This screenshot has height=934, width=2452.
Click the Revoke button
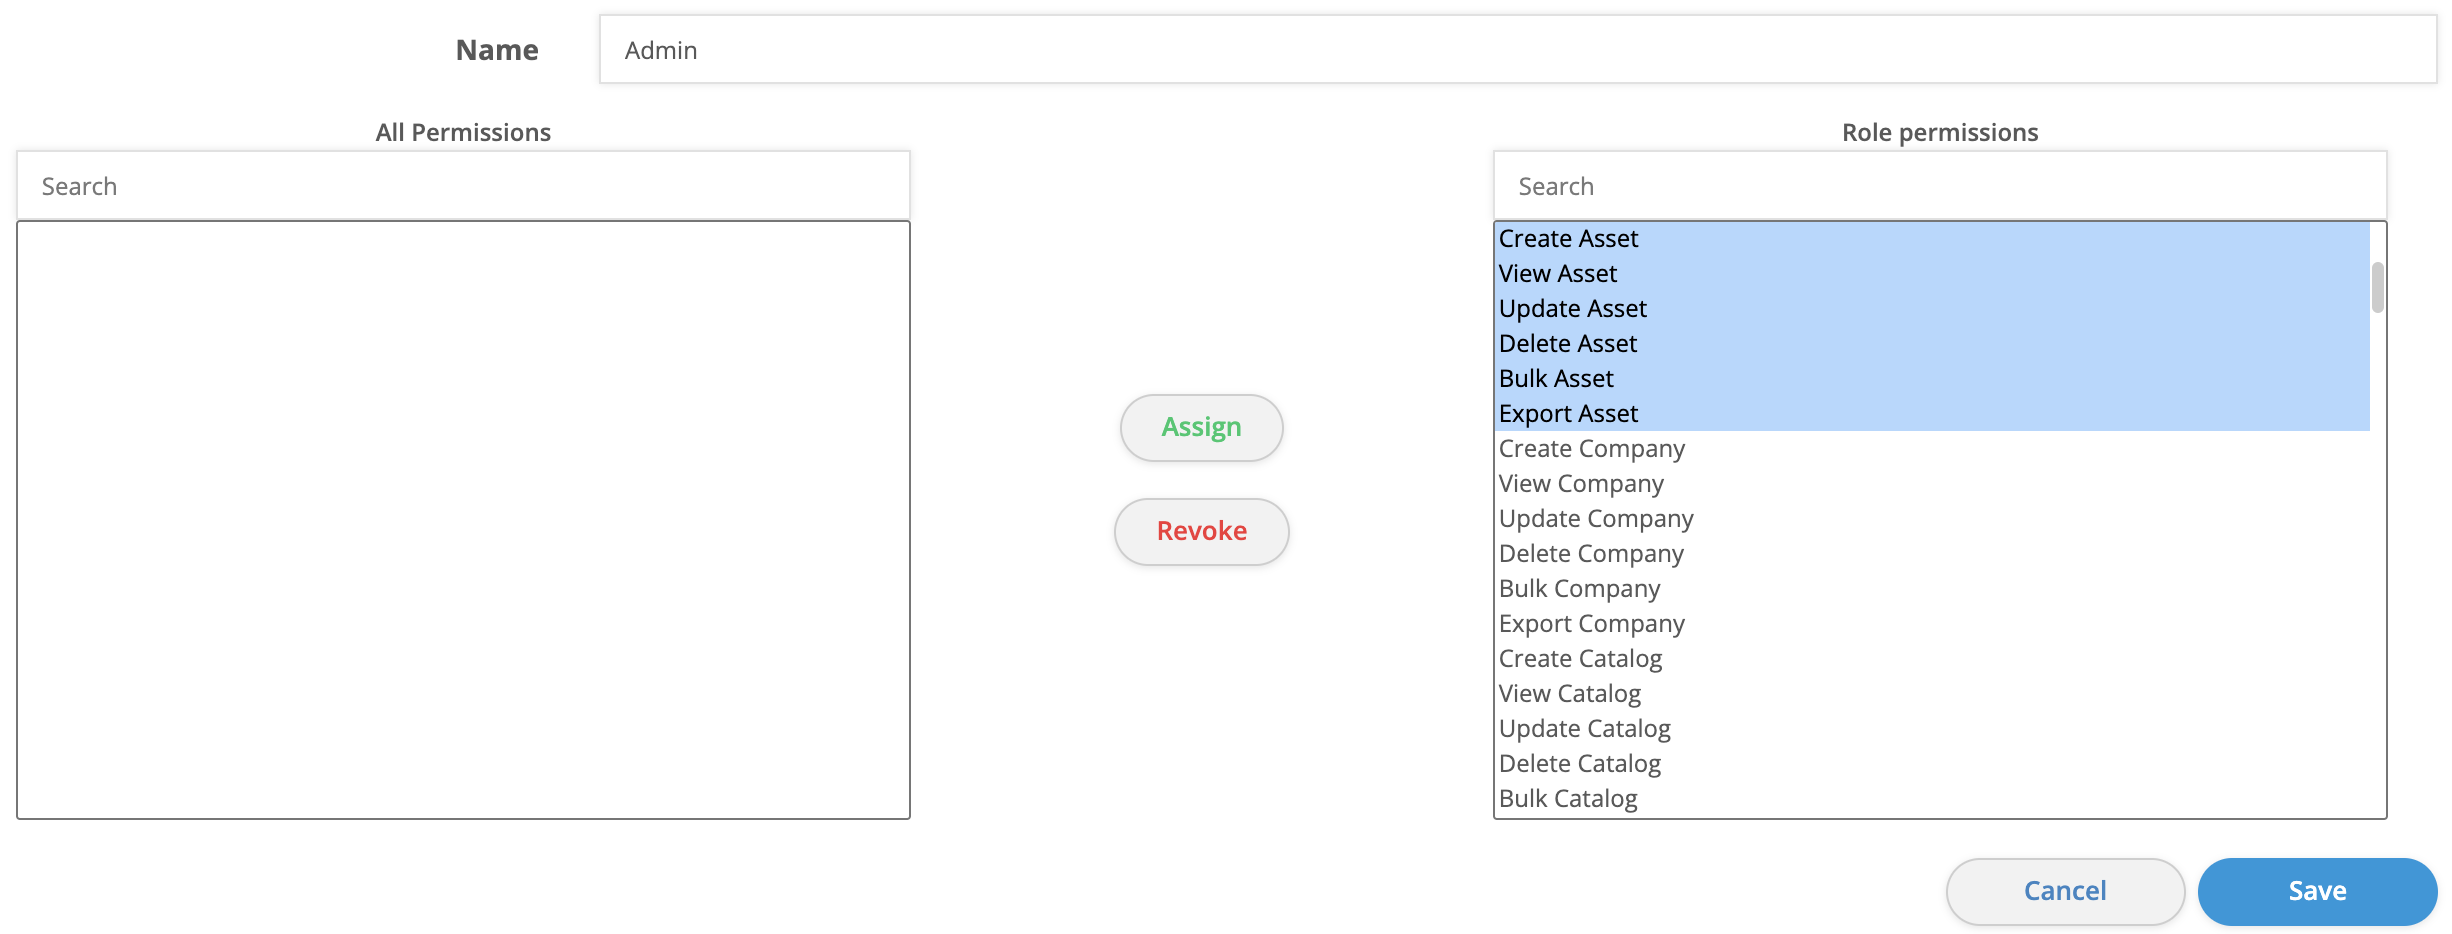1200,531
